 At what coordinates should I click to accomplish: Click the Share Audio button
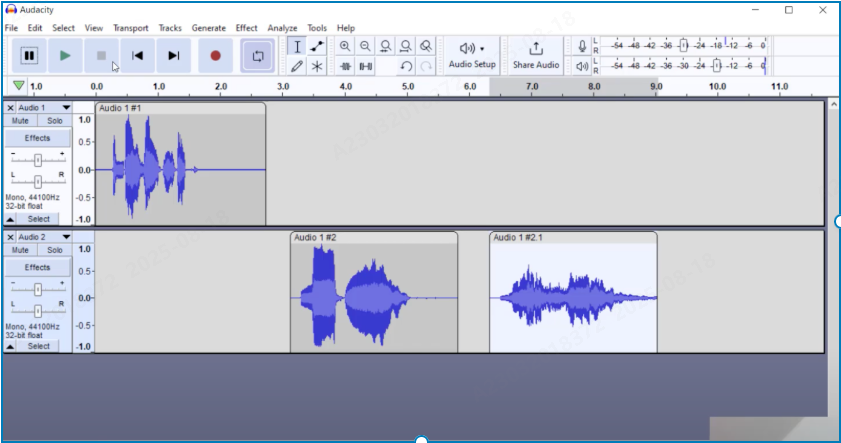point(536,55)
